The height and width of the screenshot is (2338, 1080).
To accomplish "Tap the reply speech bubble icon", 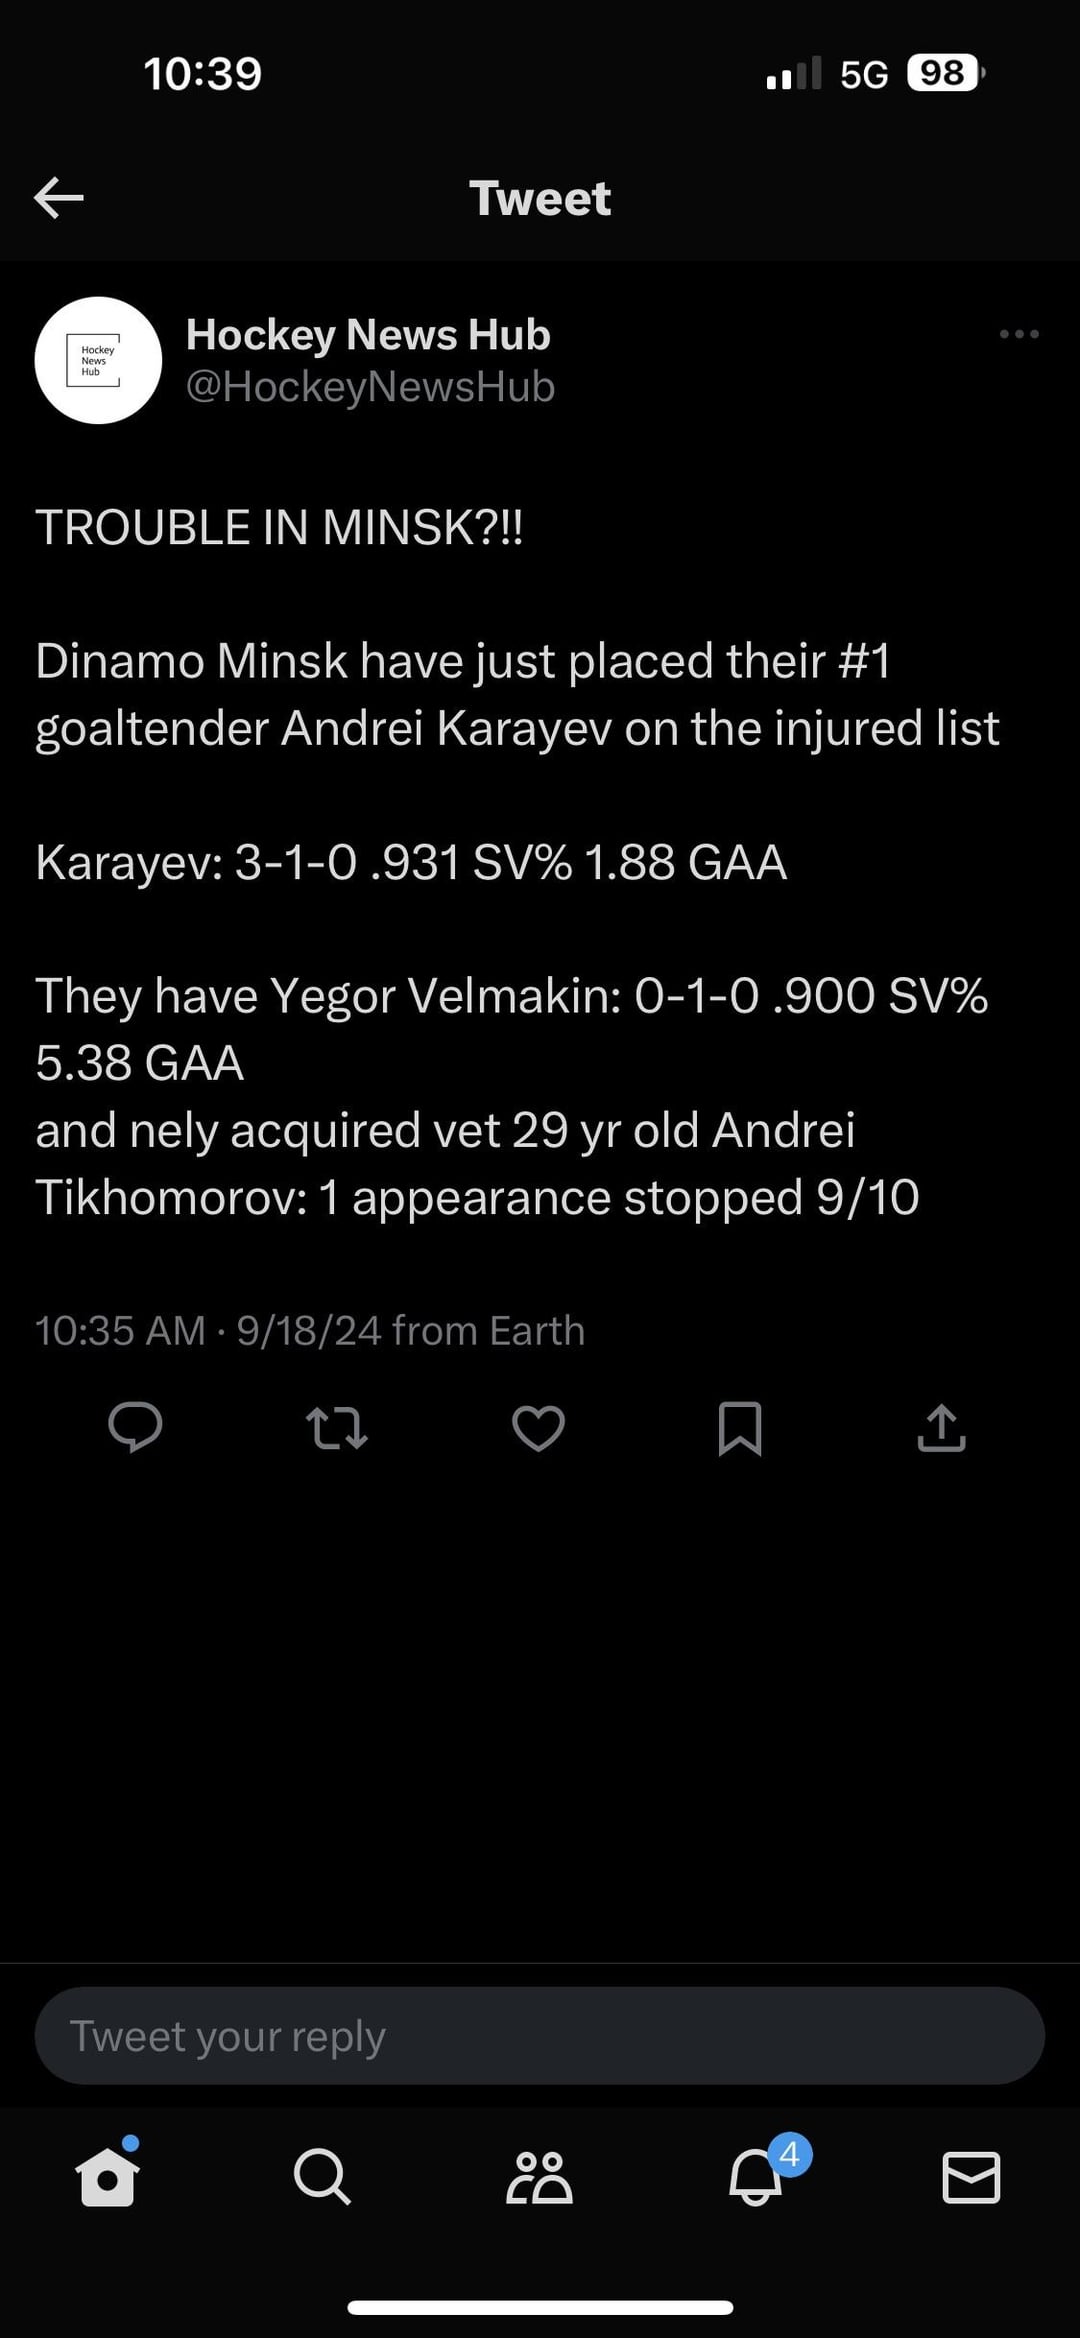I will click(x=135, y=1427).
